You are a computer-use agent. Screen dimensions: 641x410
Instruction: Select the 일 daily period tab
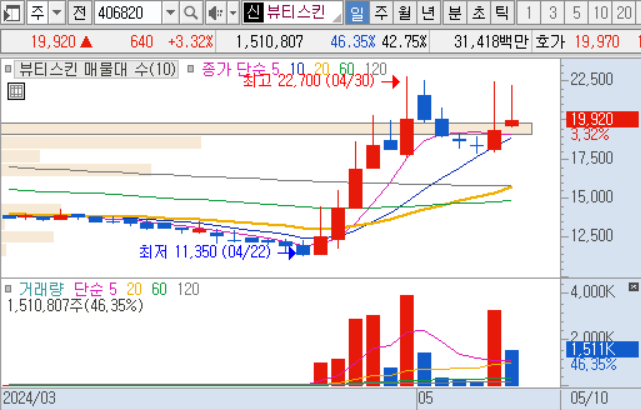357,13
